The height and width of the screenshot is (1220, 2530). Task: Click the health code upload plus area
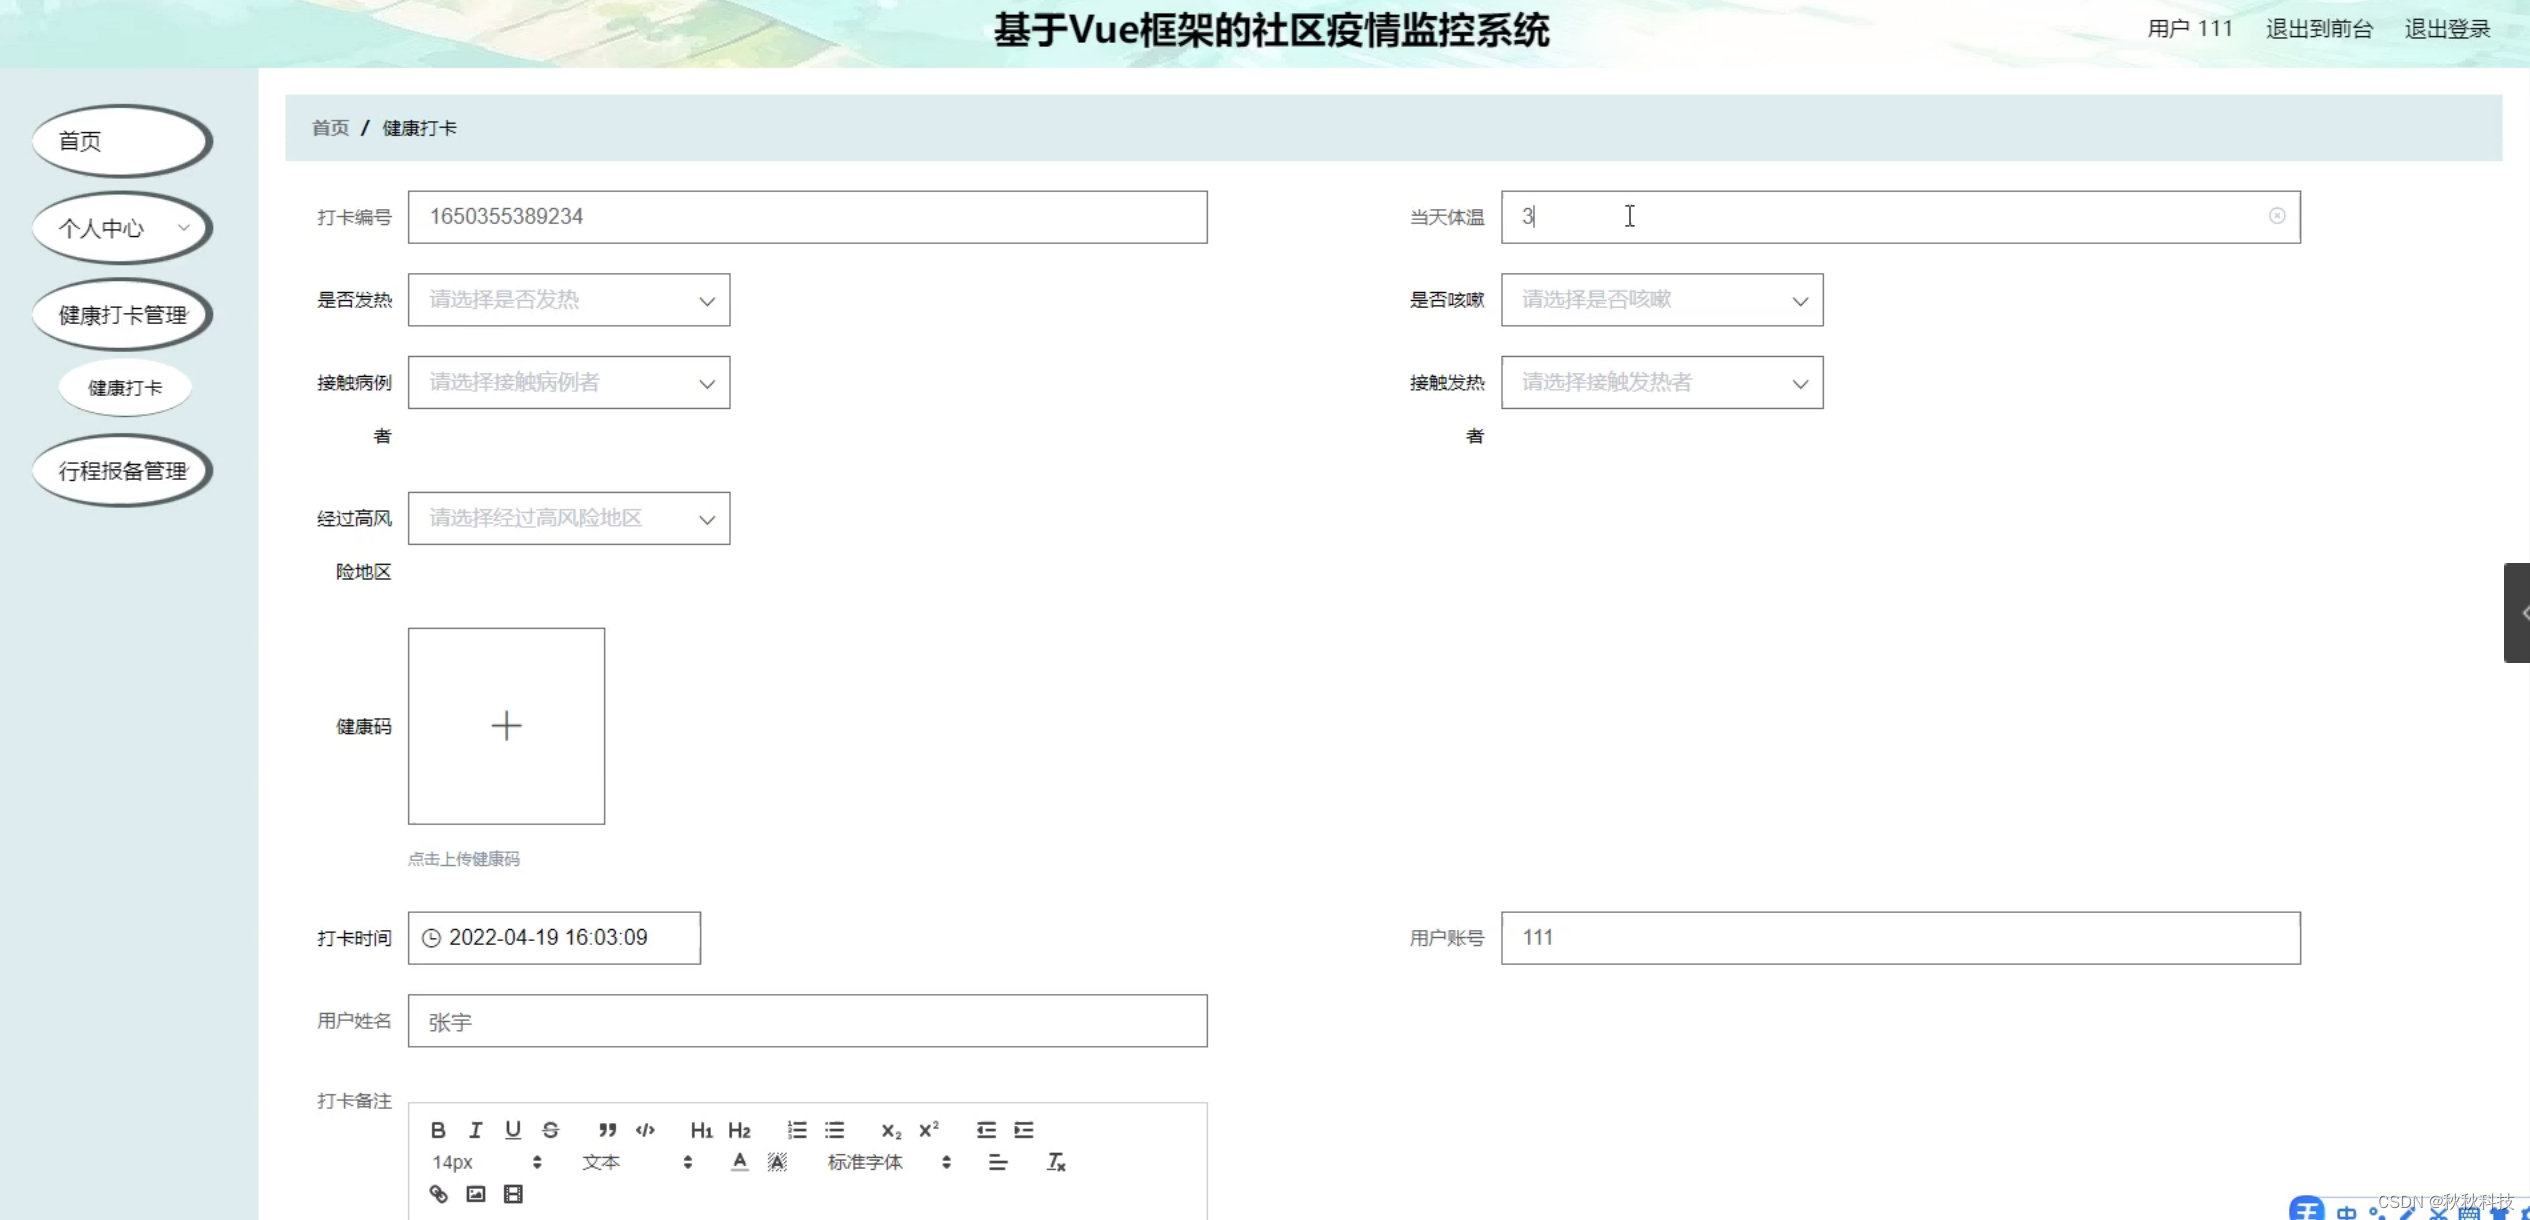(506, 726)
